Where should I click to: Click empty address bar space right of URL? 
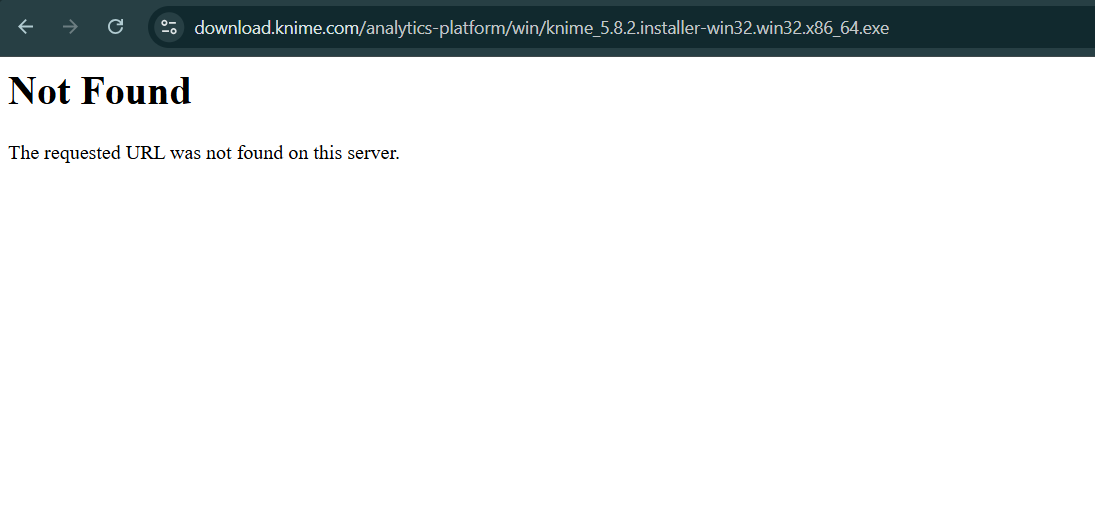(990, 27)
